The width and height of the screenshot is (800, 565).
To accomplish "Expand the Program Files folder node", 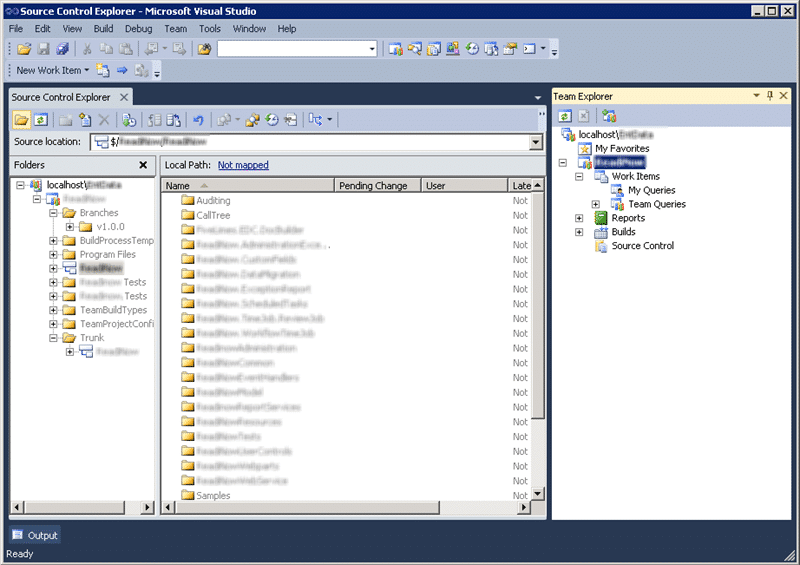I will 54,254.
